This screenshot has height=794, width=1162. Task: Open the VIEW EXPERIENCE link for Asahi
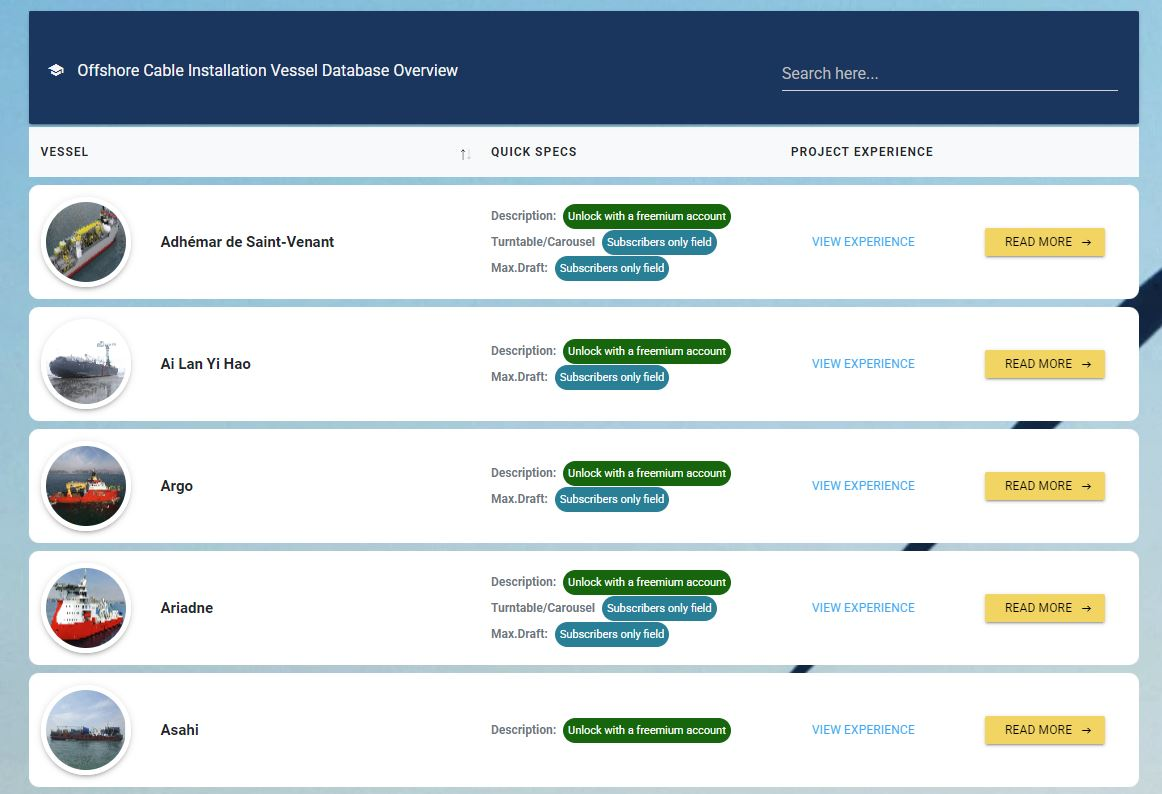point(862,730)
